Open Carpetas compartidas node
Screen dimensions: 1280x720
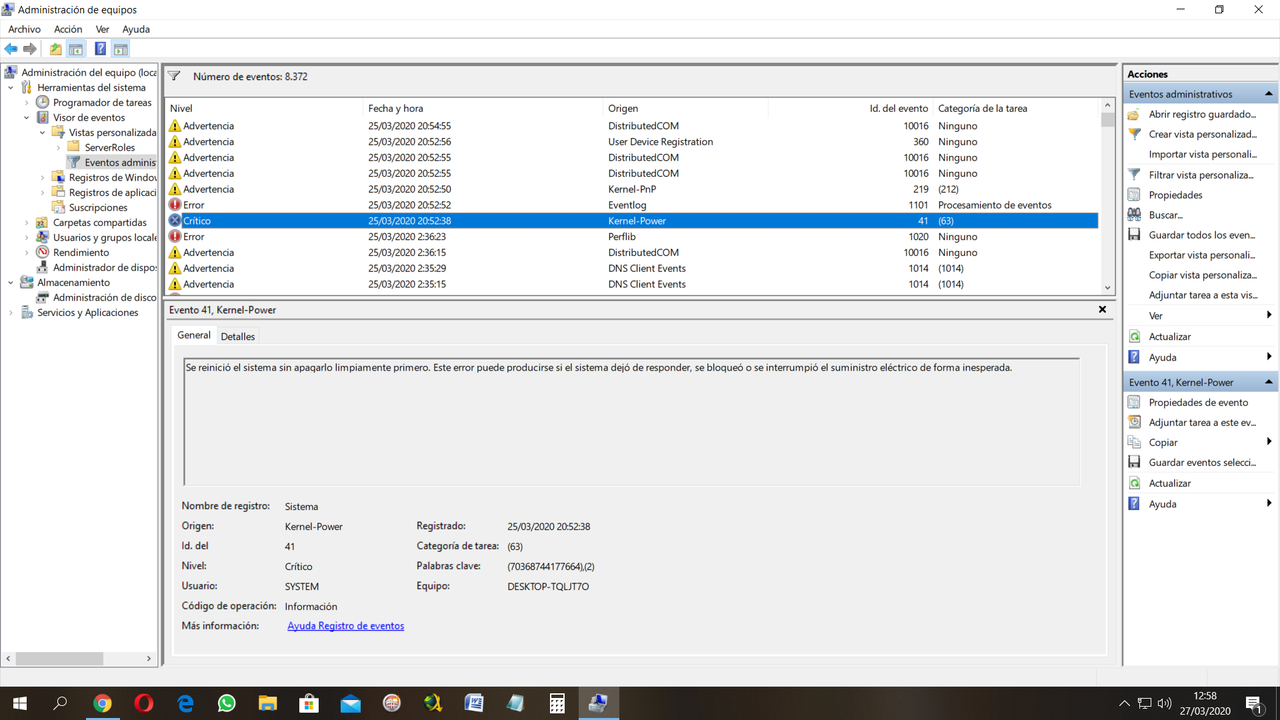(100, 222)
